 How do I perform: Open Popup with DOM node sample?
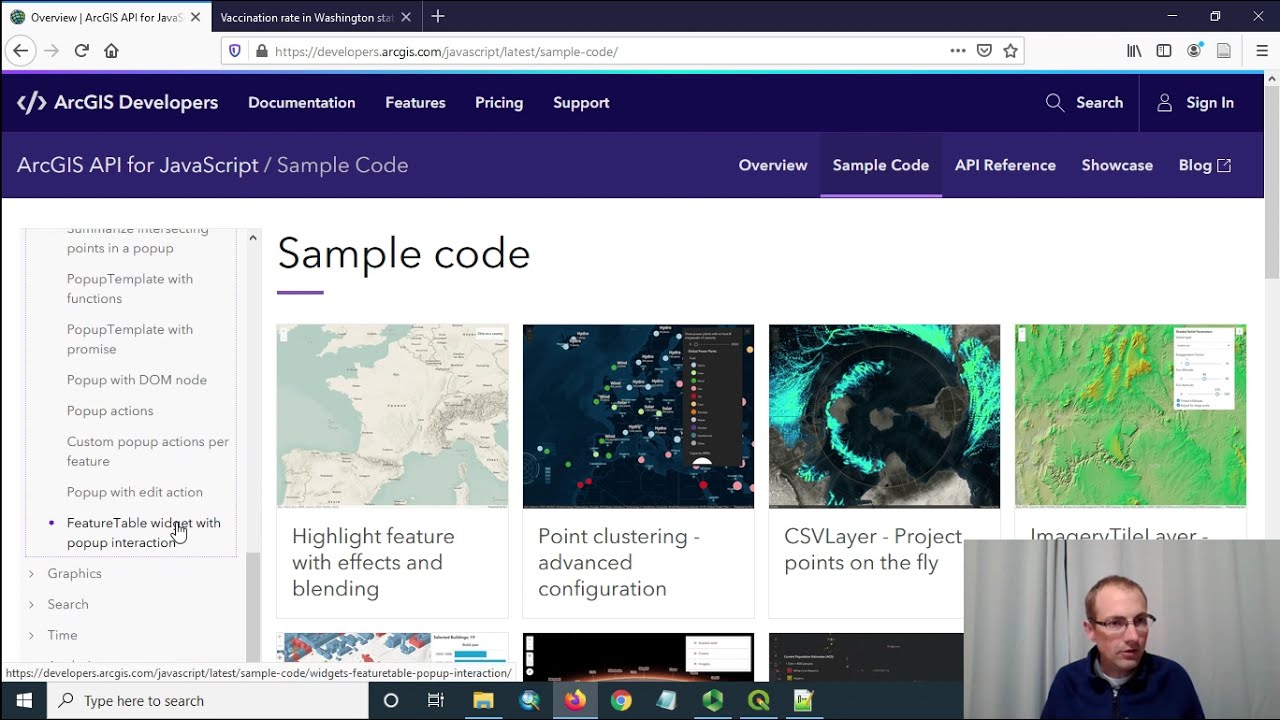[137, 380]
